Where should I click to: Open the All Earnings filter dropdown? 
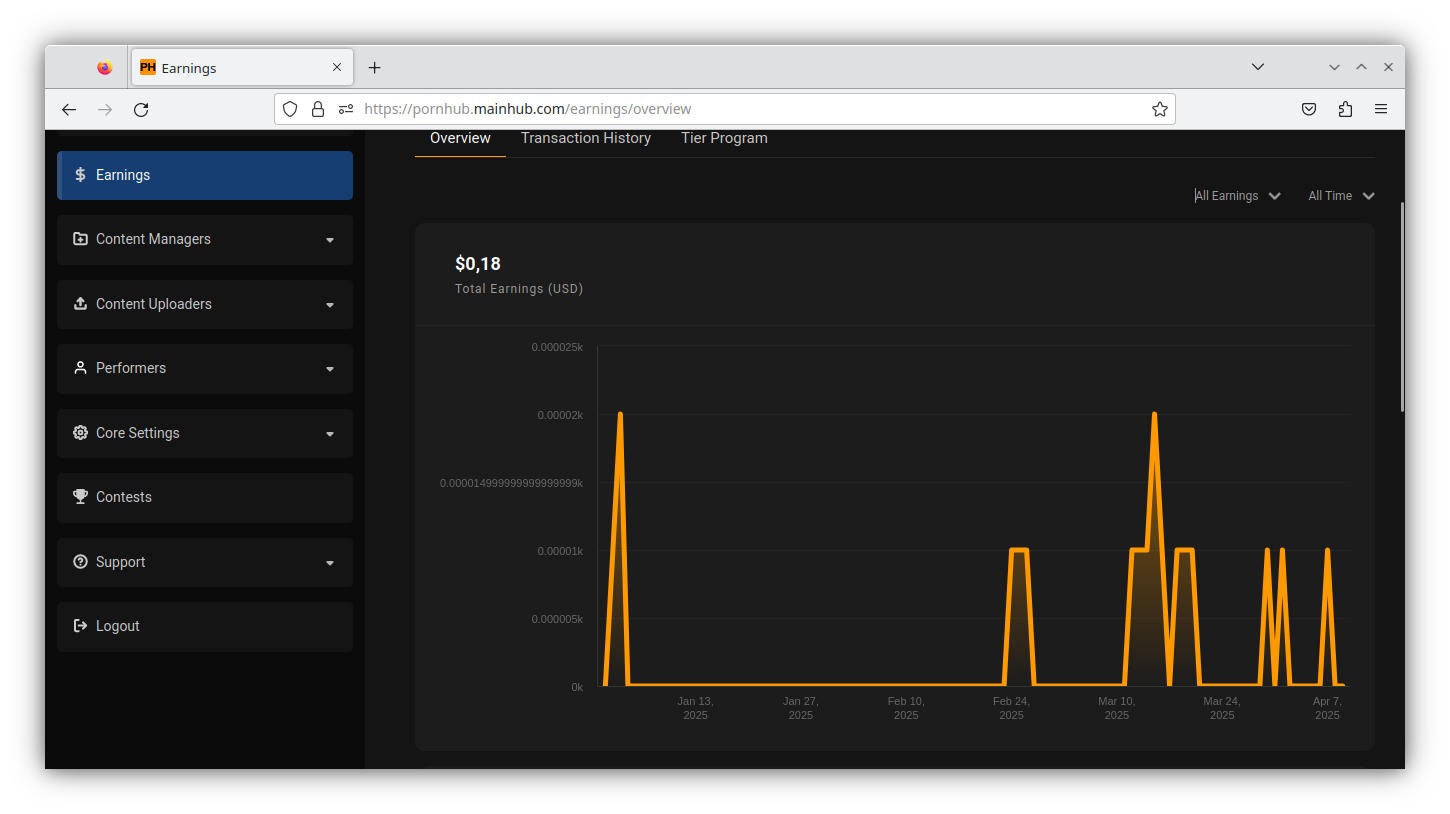click(x=1237, y=195)
